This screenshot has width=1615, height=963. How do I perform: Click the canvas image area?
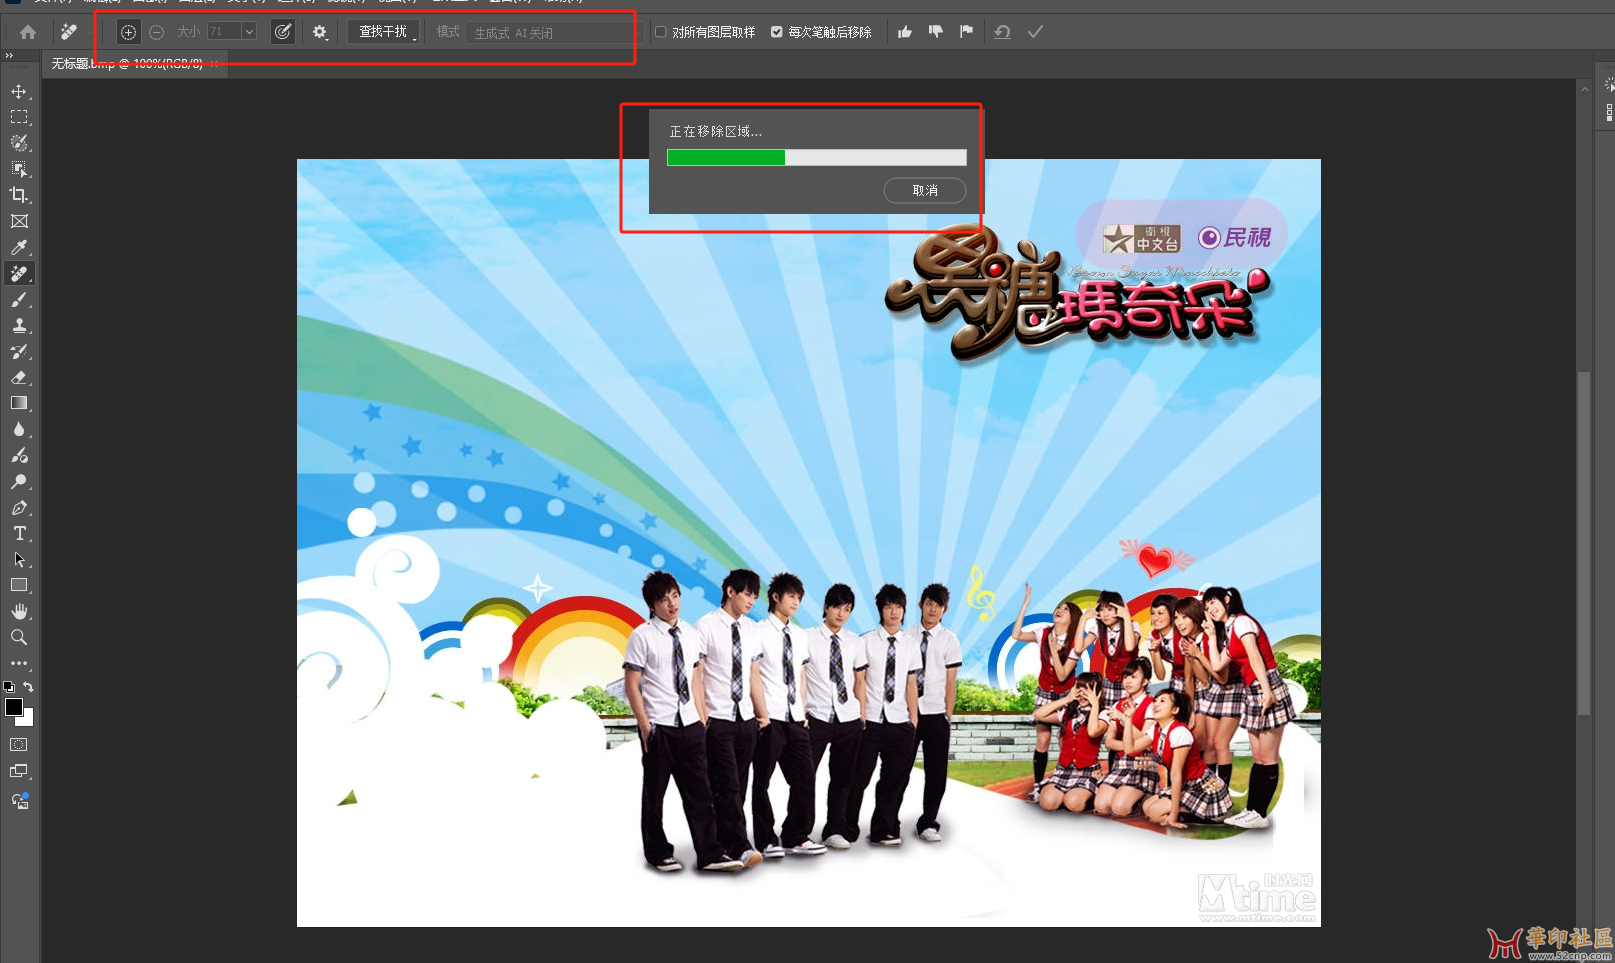tap(808, 543)
